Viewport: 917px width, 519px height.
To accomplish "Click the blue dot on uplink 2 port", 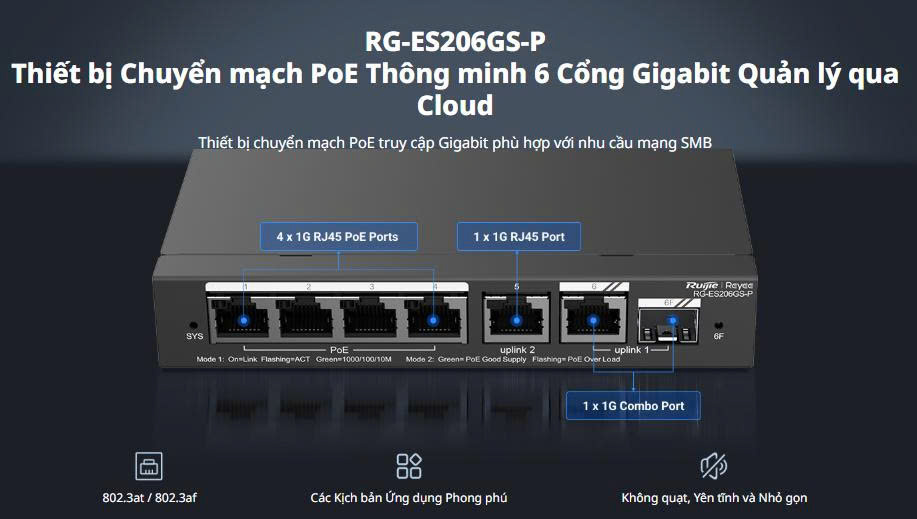I will pyautogui.click(x=516, y=321).
